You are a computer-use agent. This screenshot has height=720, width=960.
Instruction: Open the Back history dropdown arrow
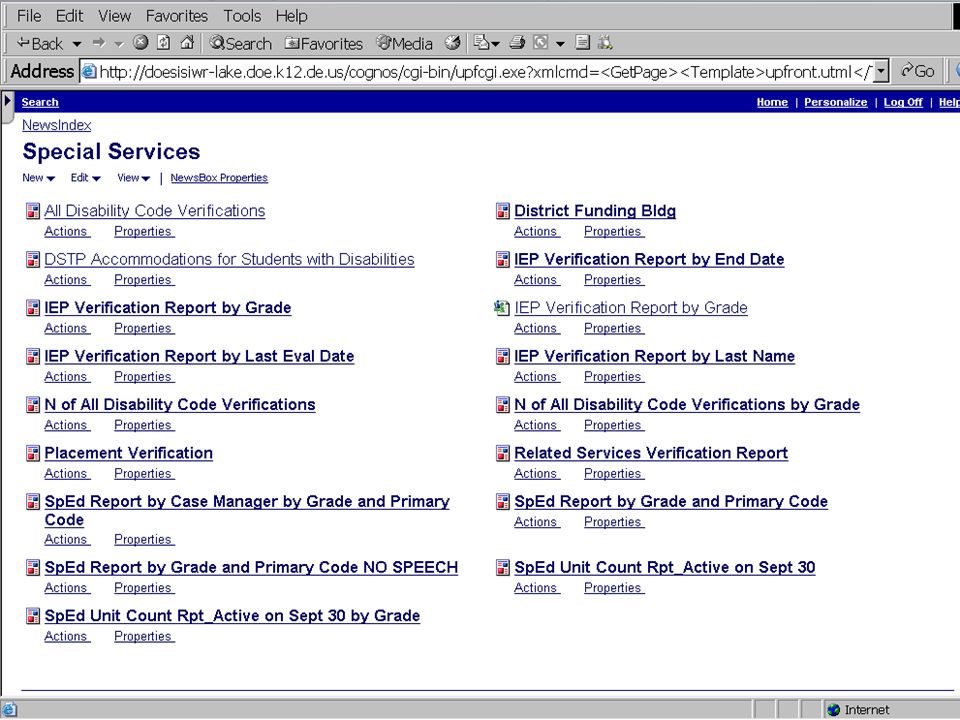coord(77,44)
